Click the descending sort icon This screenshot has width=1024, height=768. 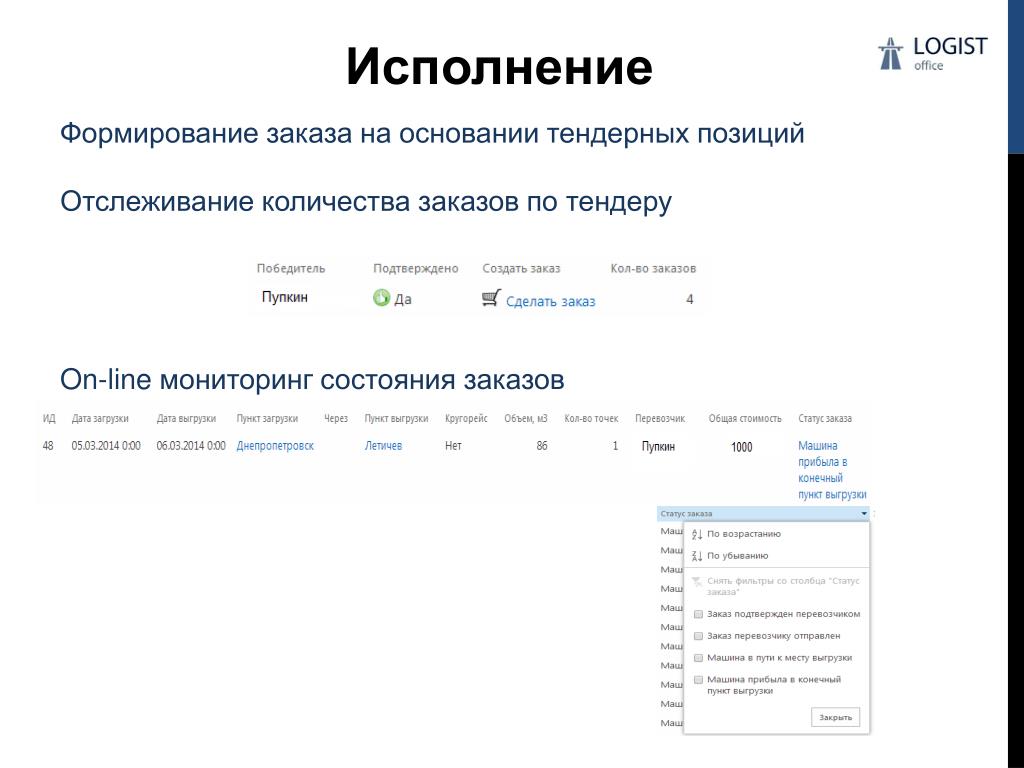(697, 556)
